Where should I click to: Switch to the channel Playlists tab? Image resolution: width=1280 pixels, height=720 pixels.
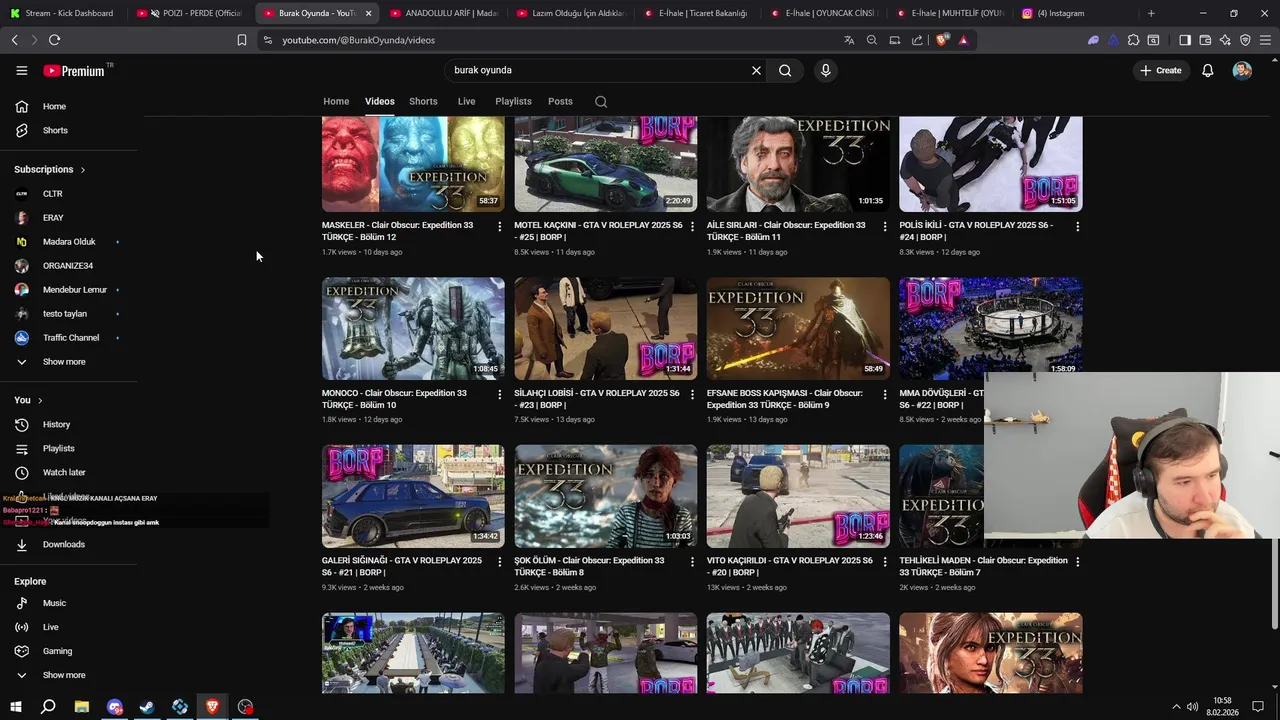pos(513,101)
